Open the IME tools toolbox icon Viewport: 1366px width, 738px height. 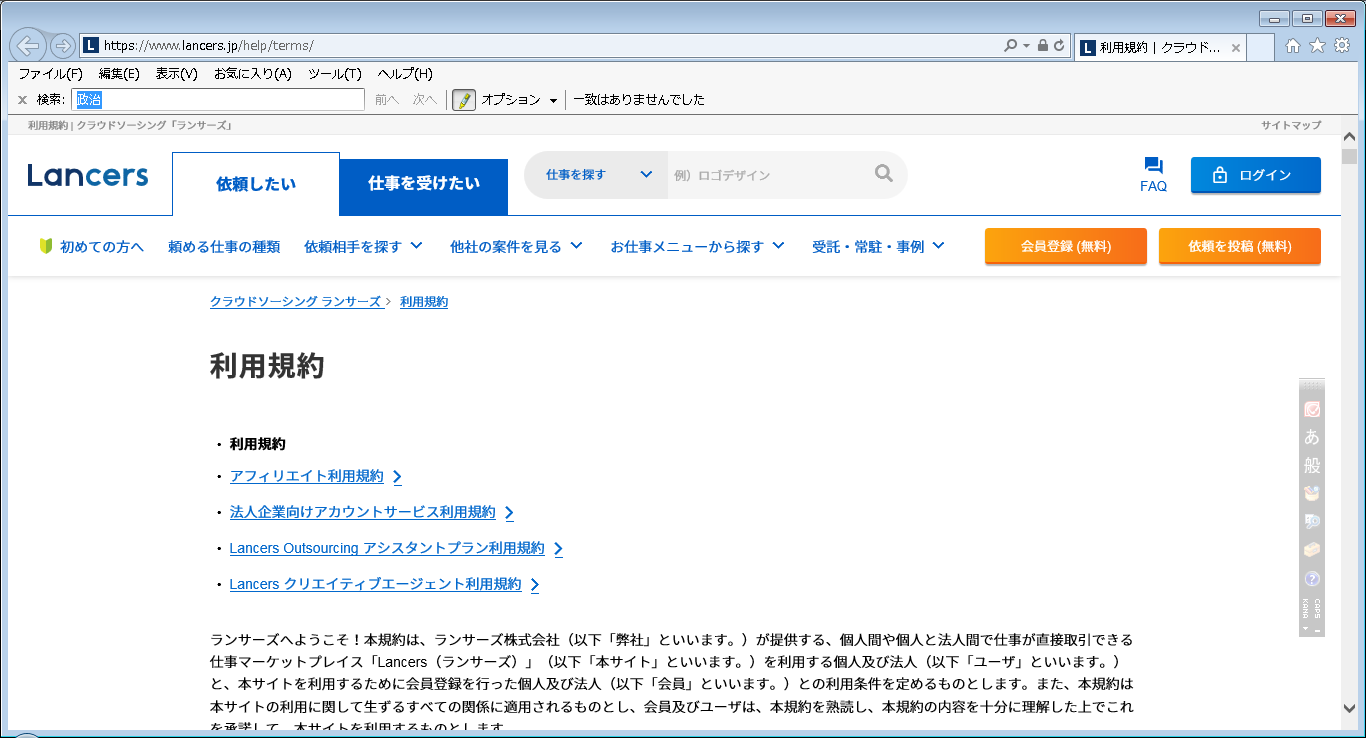tap(1312, 550)
